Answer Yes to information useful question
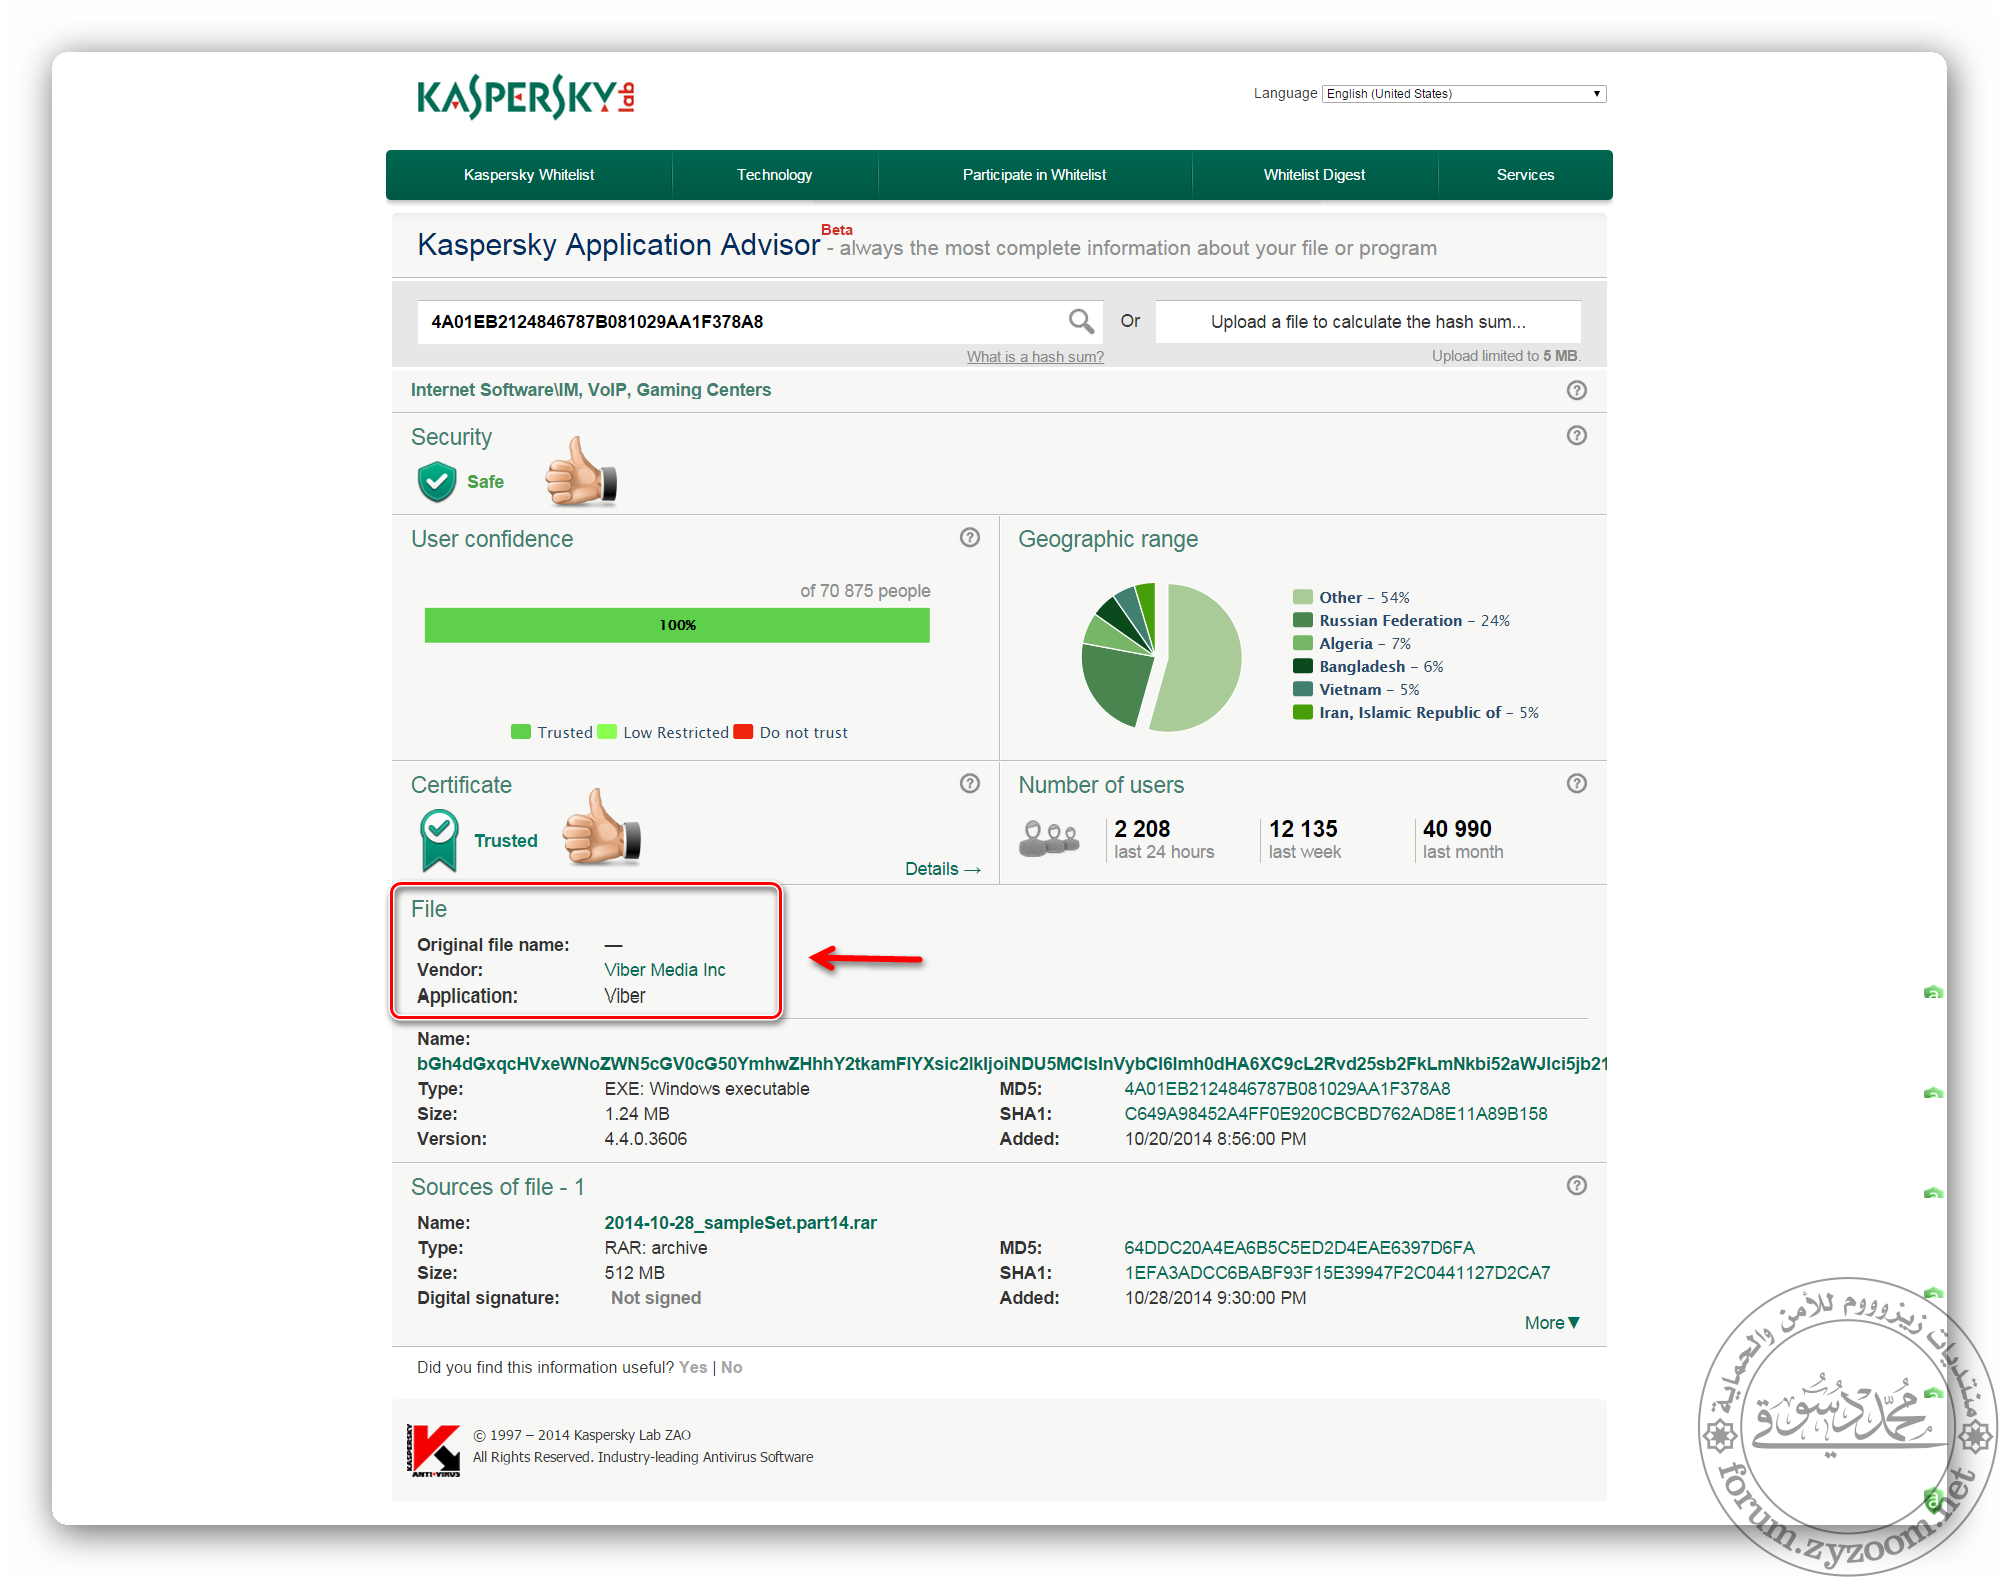This screenshot has height=1577, width=1999. point(693,1367)
